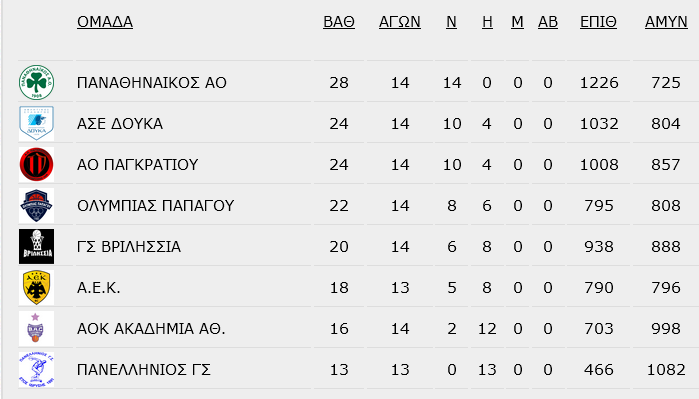Open the ΑΣΕ ΔΟΥΚΑ team crest
Viewport: 699px width, 399px height.
pos(37,123)
